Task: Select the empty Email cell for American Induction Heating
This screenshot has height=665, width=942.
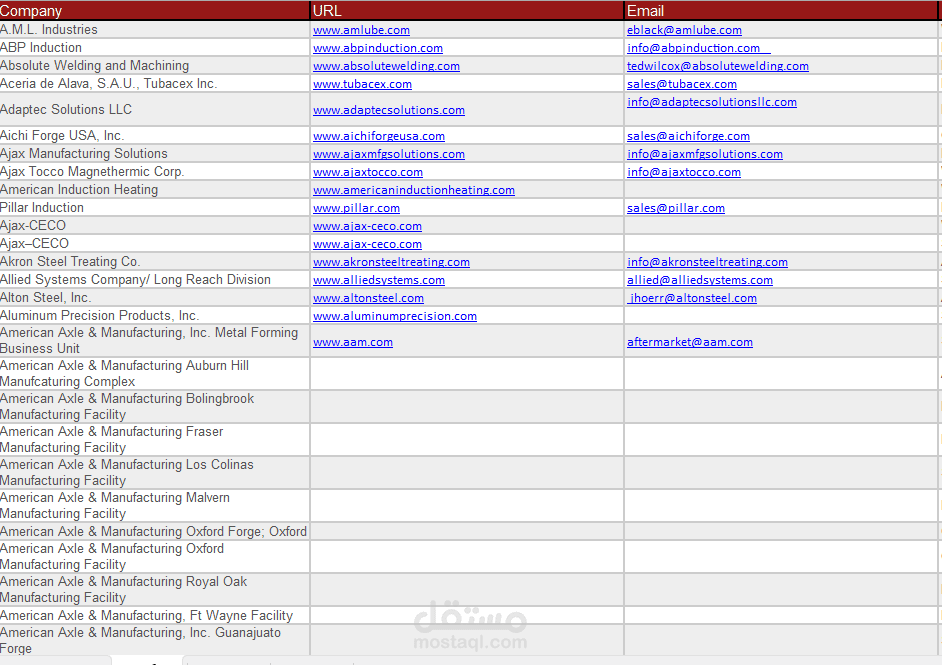Action: coord(781,190)
